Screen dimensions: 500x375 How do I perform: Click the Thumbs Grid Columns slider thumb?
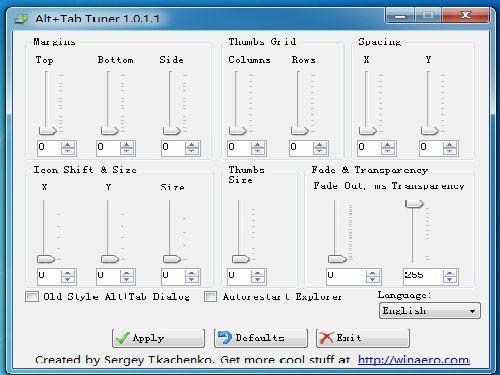pos(238,131)
